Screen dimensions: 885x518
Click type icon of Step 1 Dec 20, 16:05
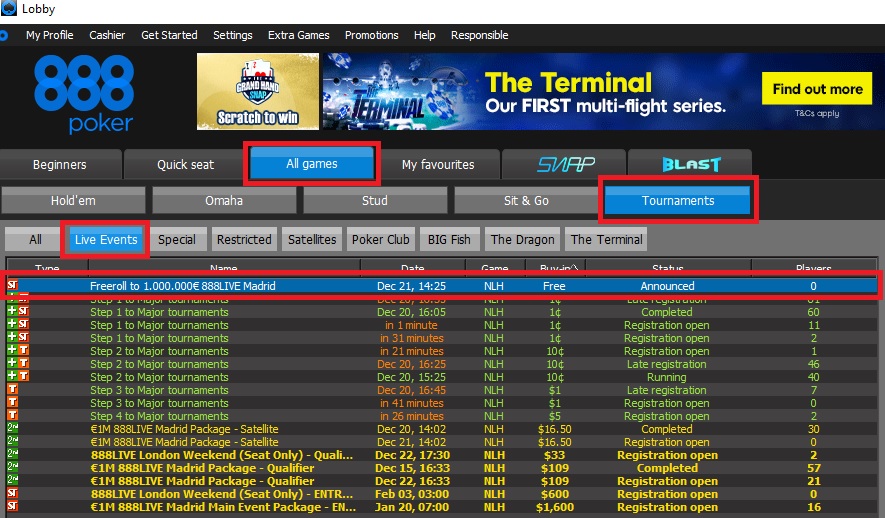click(x=17, y=311)
